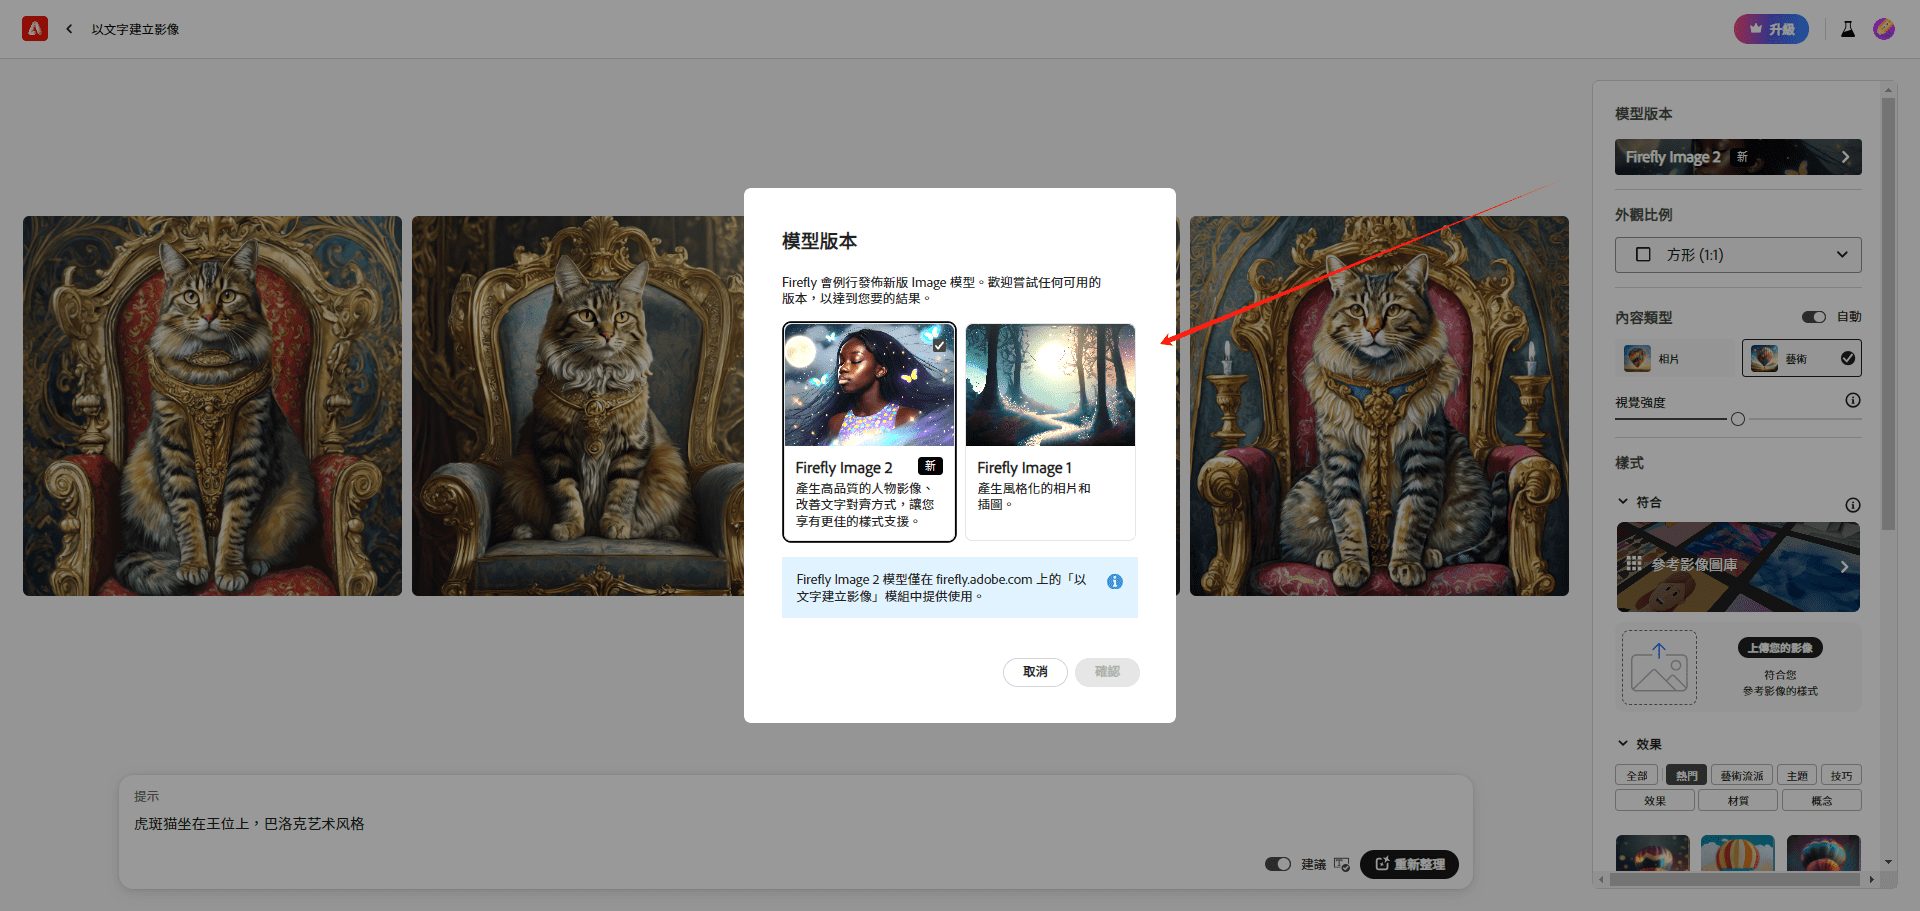
Task: Click the panel horizontal scrollbar left arrow
Action: 1601,880
